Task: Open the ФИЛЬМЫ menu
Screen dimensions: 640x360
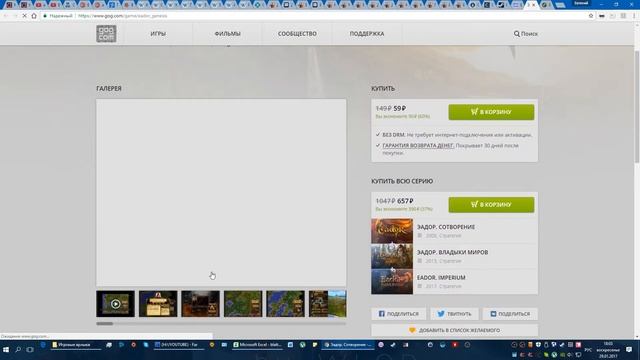Action: tap(227, 34)
